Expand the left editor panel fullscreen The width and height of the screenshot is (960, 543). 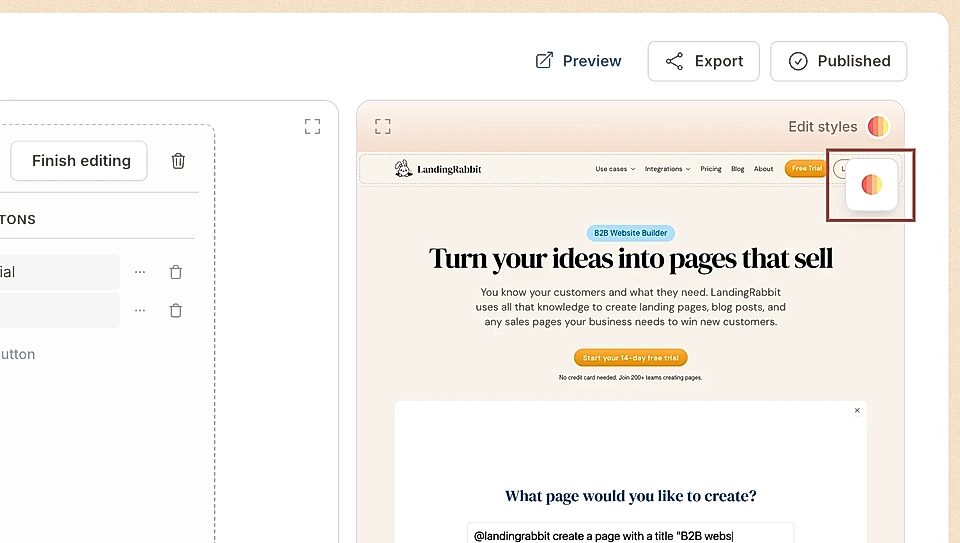coord(312,127)
